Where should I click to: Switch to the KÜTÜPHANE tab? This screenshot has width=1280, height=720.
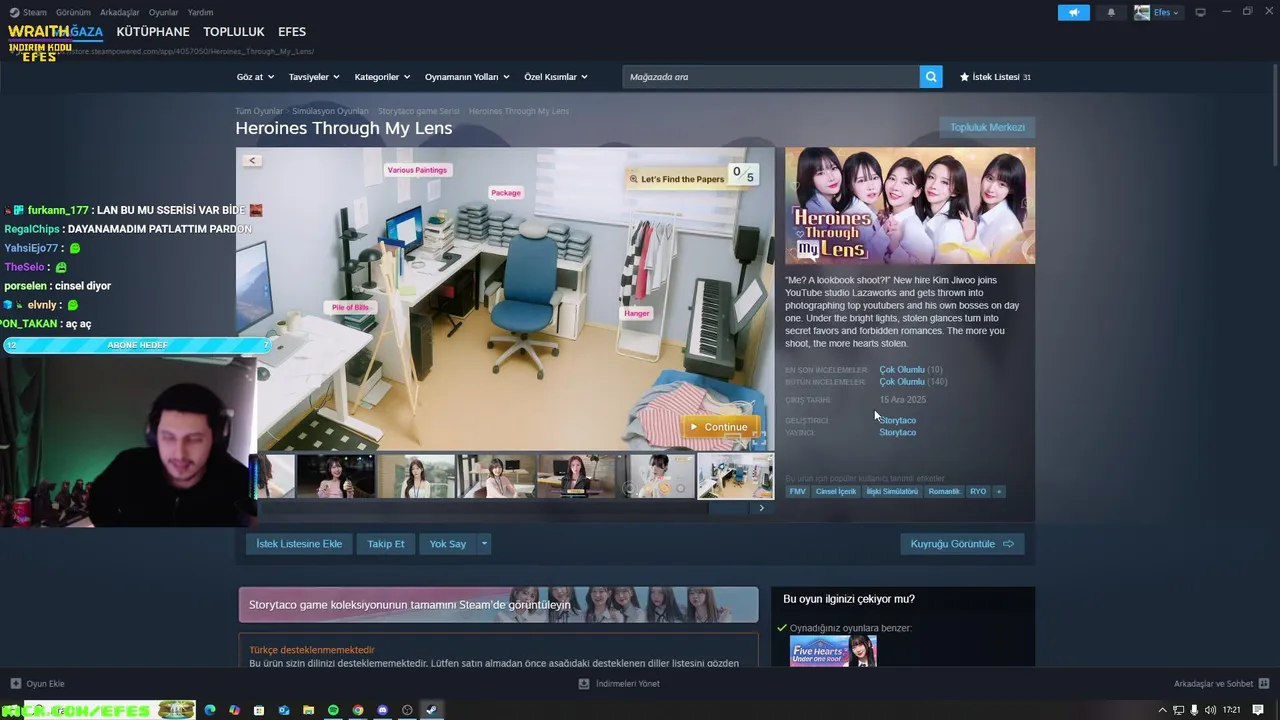153,32
